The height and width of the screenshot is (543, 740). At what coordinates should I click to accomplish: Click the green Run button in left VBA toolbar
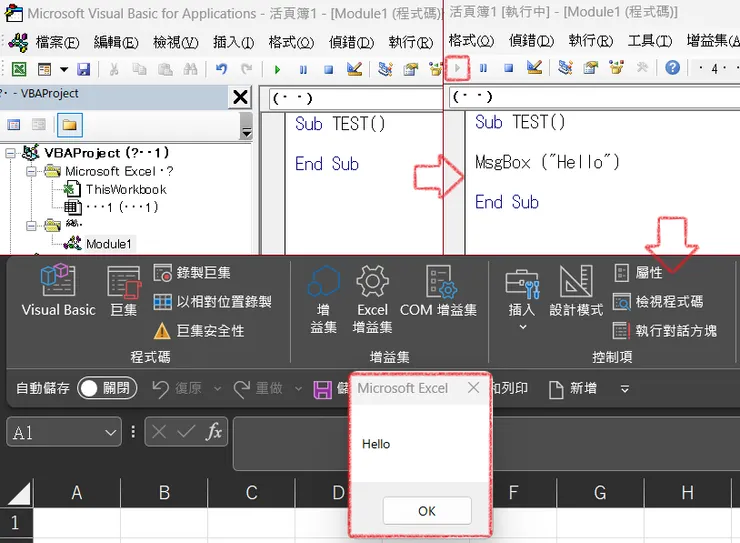[x=278, y=70]
